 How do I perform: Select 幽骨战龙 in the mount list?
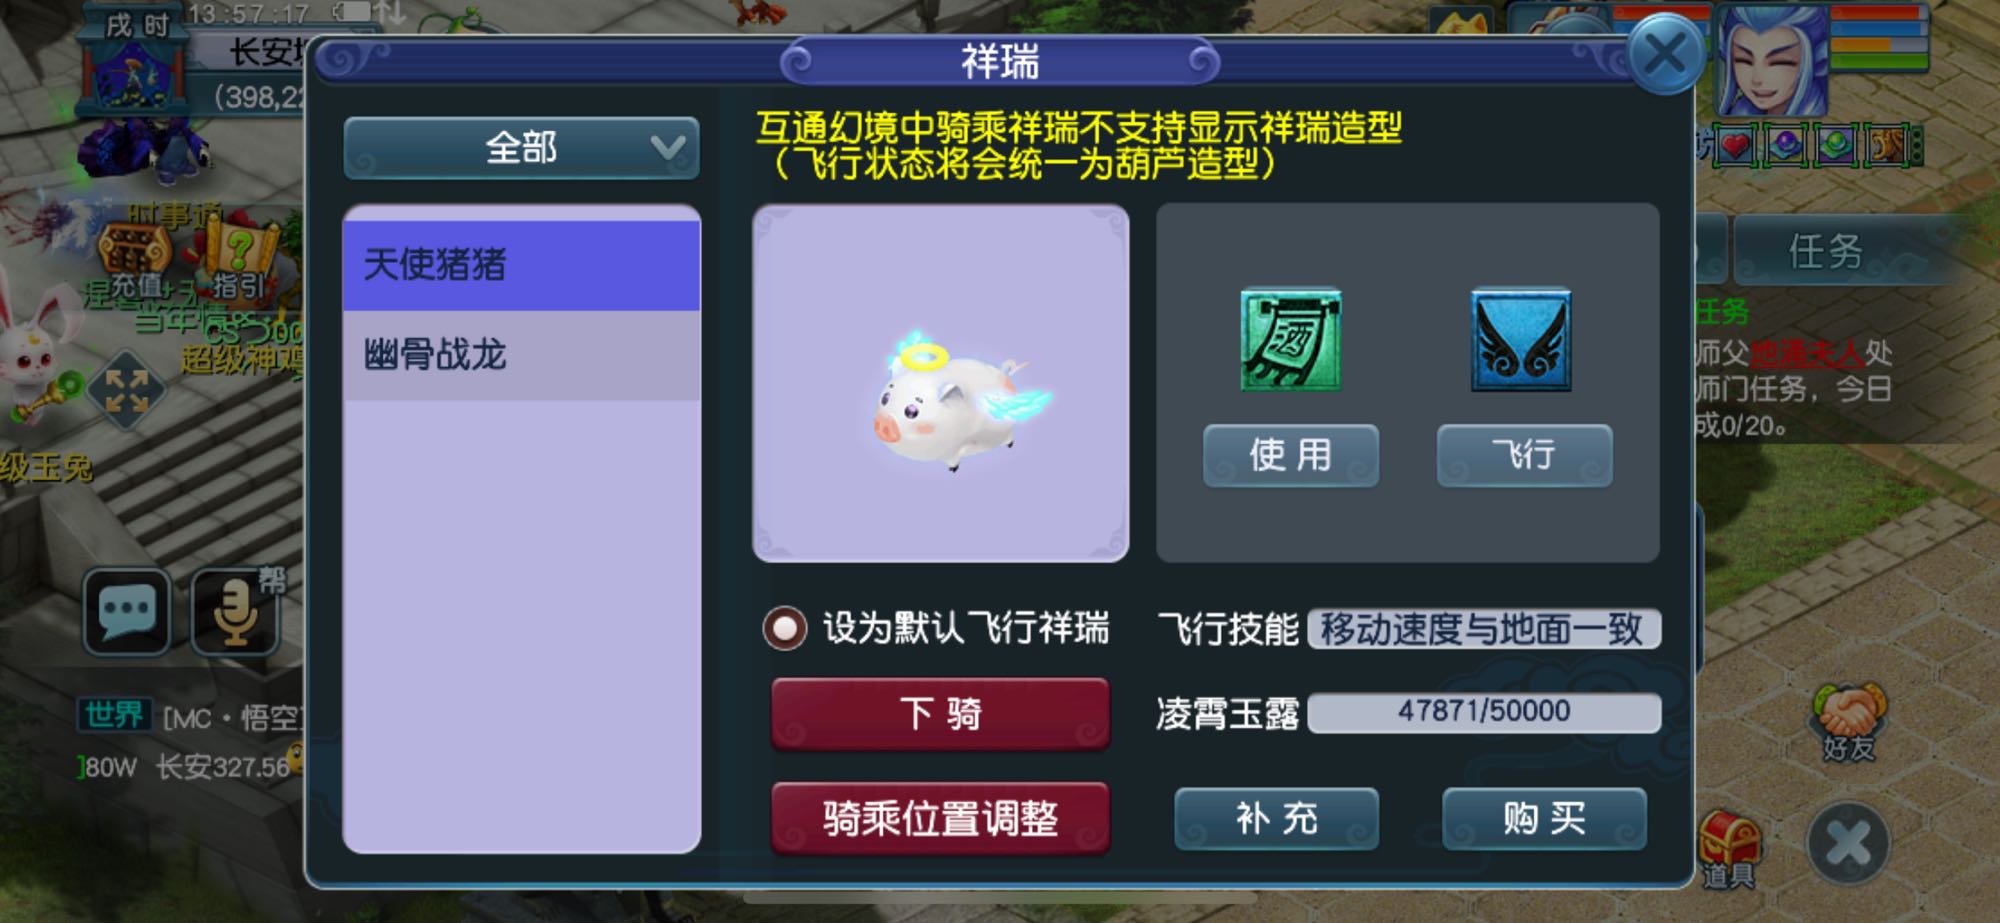[521, 355]
